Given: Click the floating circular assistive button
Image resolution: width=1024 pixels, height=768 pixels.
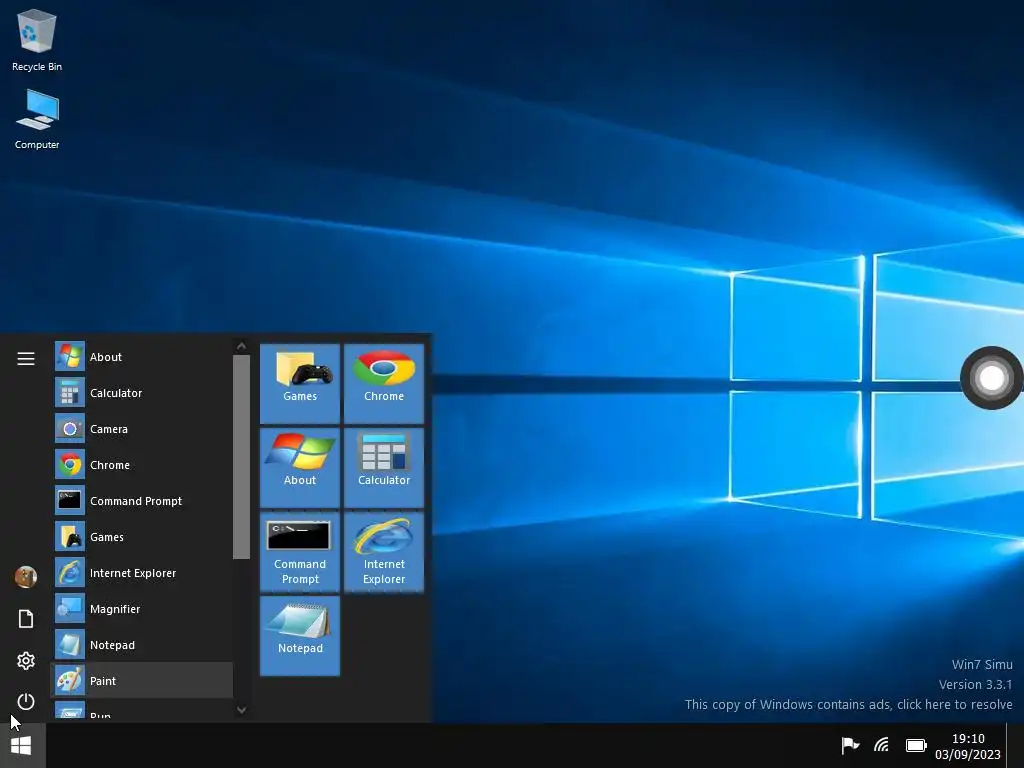Looking at the screenshot, I should (x=991, y=377).
